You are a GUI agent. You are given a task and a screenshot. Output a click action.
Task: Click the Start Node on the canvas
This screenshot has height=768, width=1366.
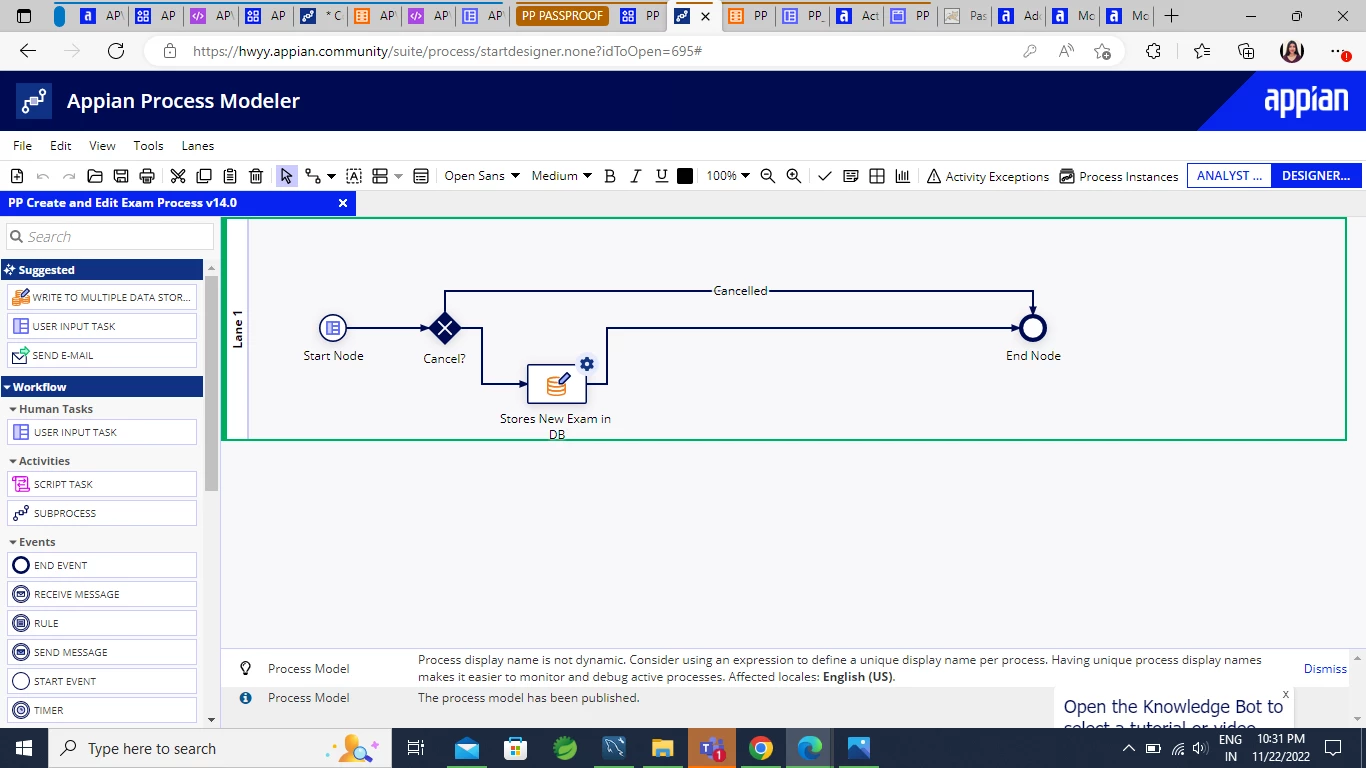[333, 327]
